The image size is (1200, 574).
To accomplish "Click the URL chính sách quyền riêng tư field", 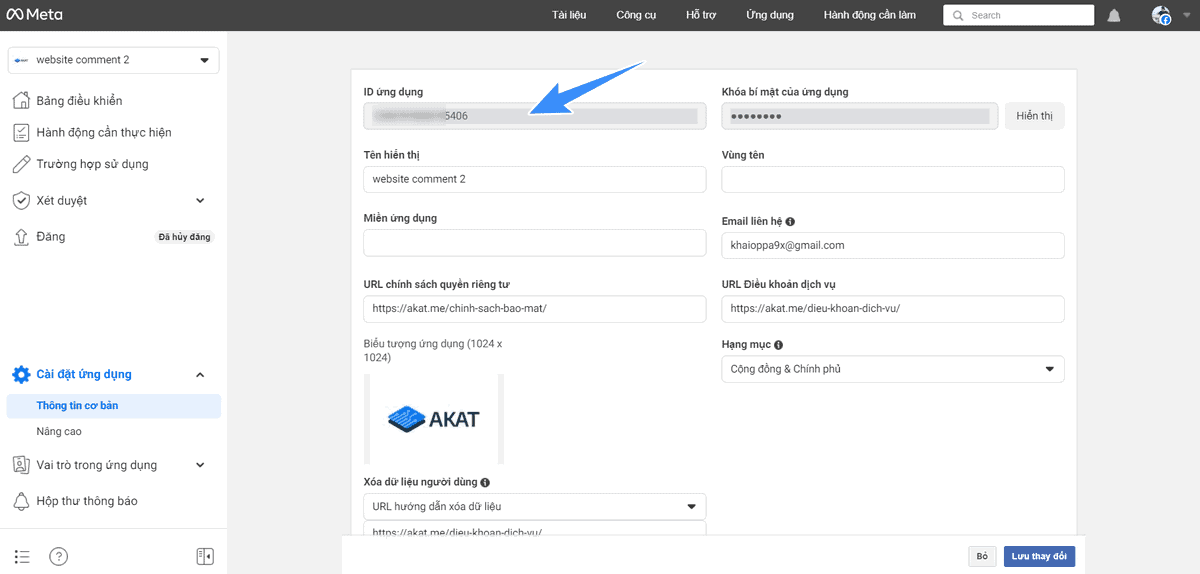I will pos(535,309).
